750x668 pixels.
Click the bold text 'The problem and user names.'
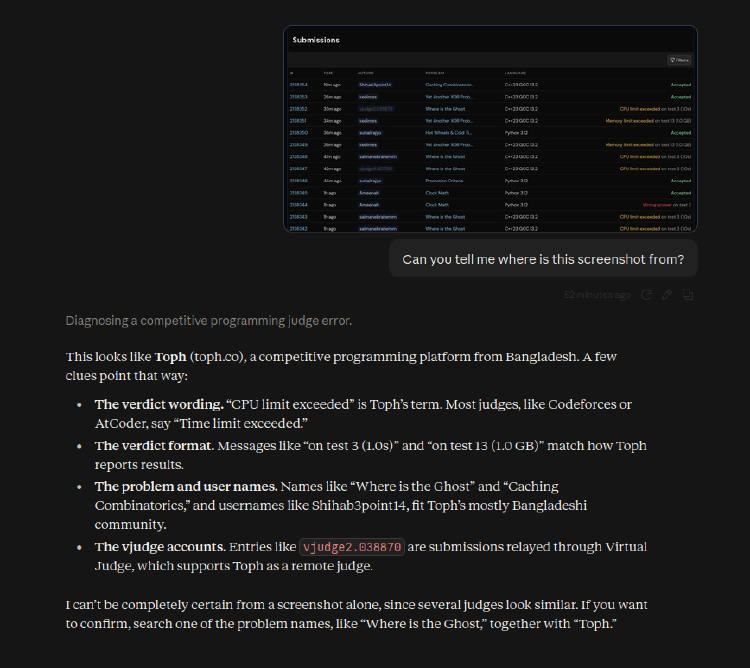pyautogui.click(x=186, y=486)
